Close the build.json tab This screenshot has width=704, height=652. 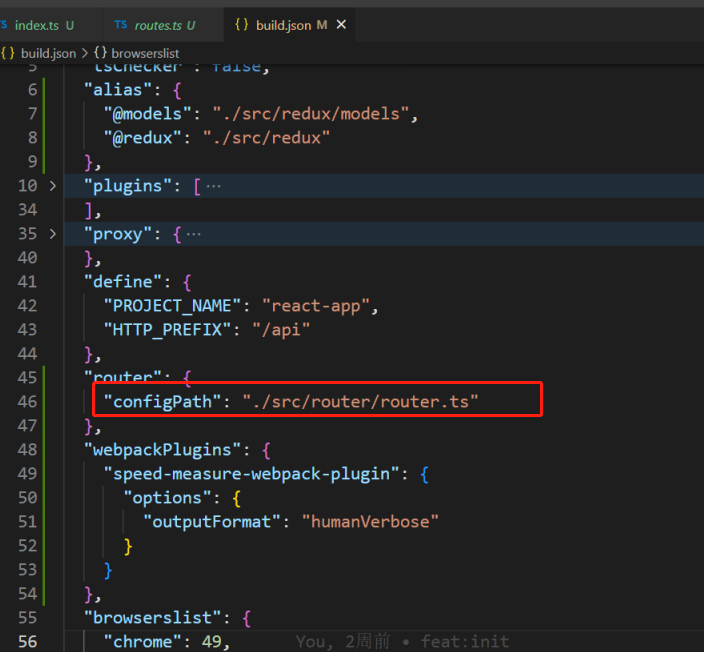[x=341, y=25]
